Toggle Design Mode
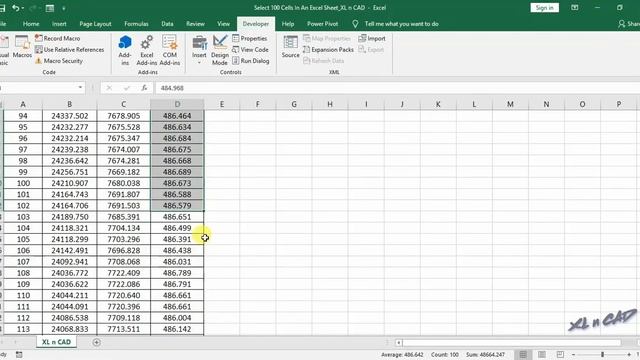640x360 pixels. tap(220, 50)
